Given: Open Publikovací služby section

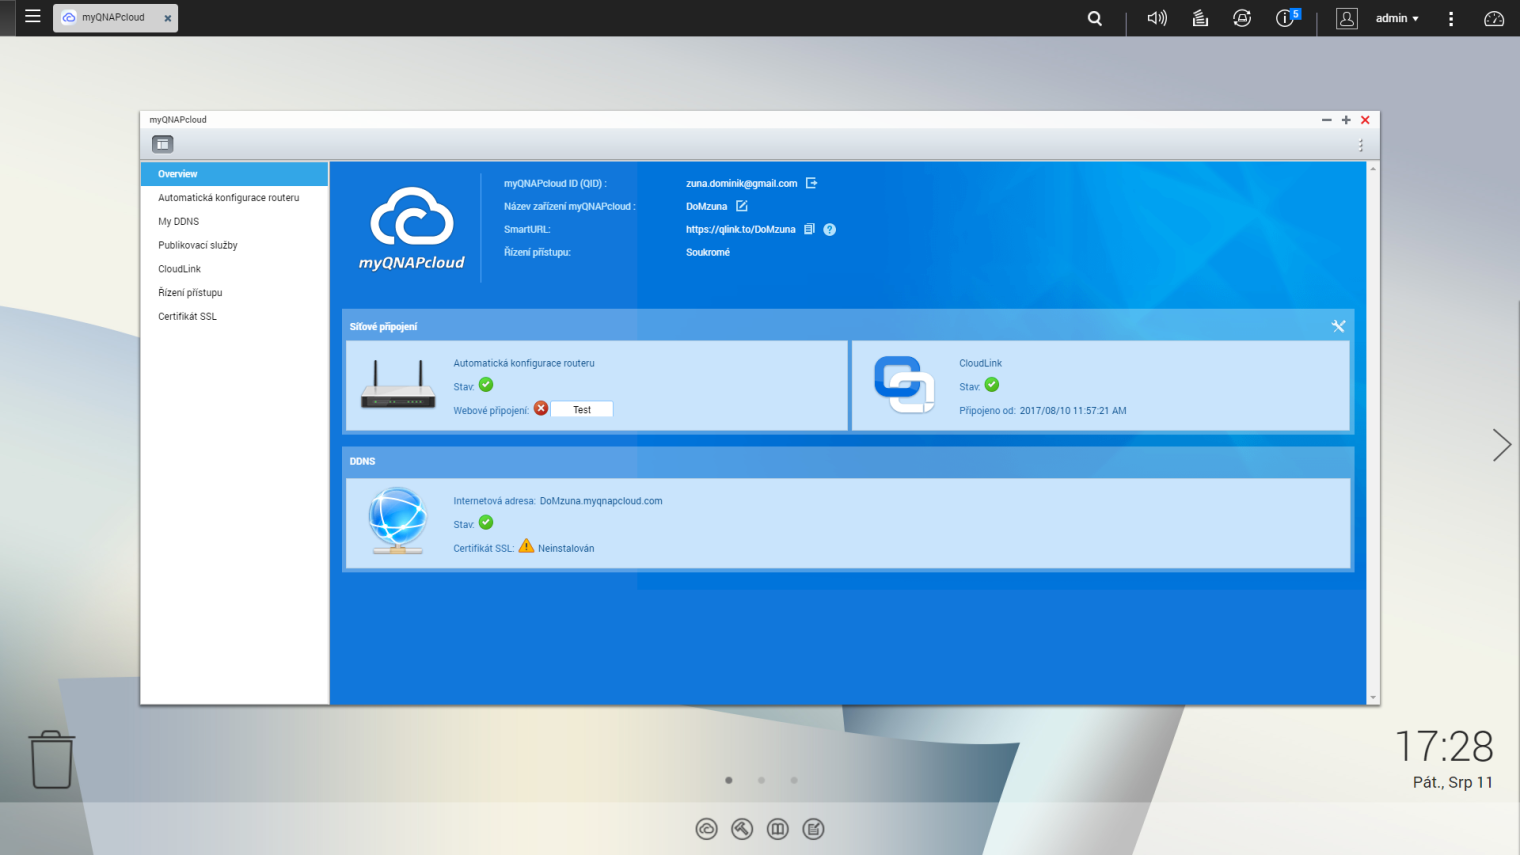Looking at the screenshot, I should (234, 245).
